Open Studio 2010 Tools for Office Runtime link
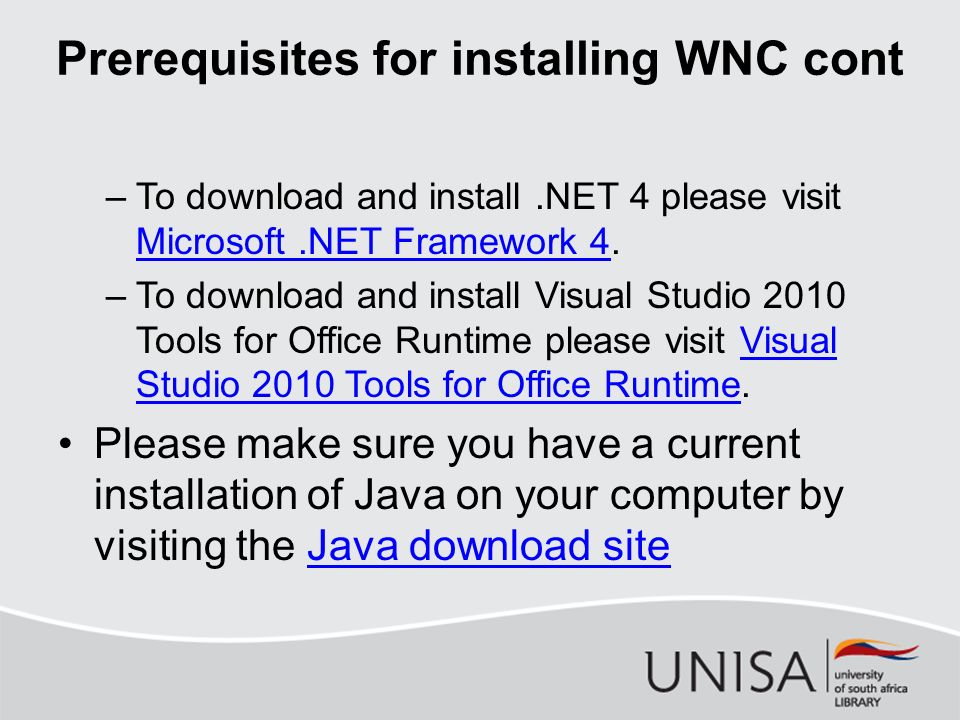This screenshot has height=720, width=960. click(438, 385)
